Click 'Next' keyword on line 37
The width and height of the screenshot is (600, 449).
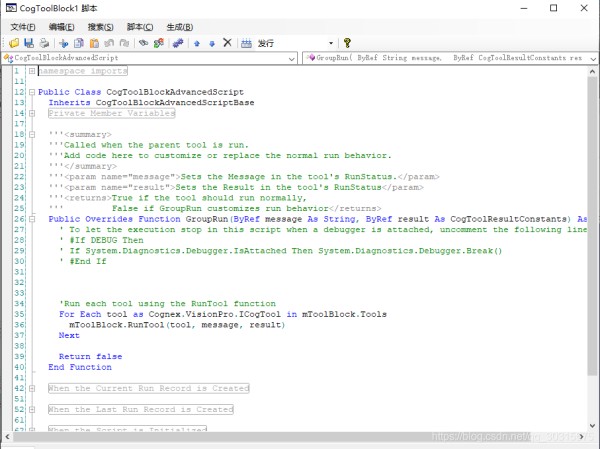(69, 335)
